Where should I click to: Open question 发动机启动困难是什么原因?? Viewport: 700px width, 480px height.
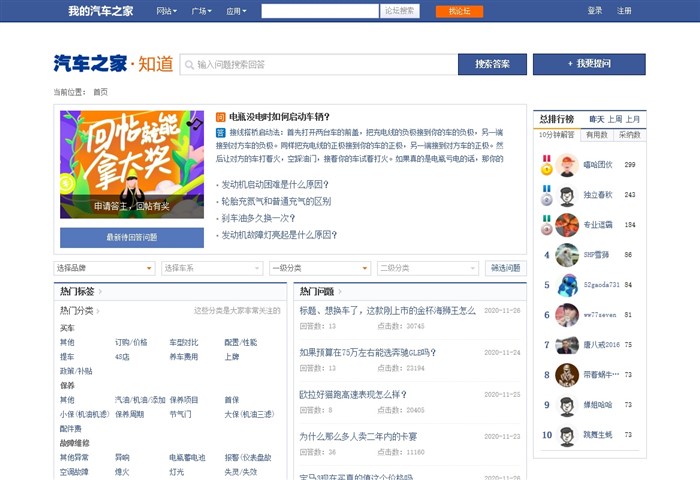click(275, 184)
